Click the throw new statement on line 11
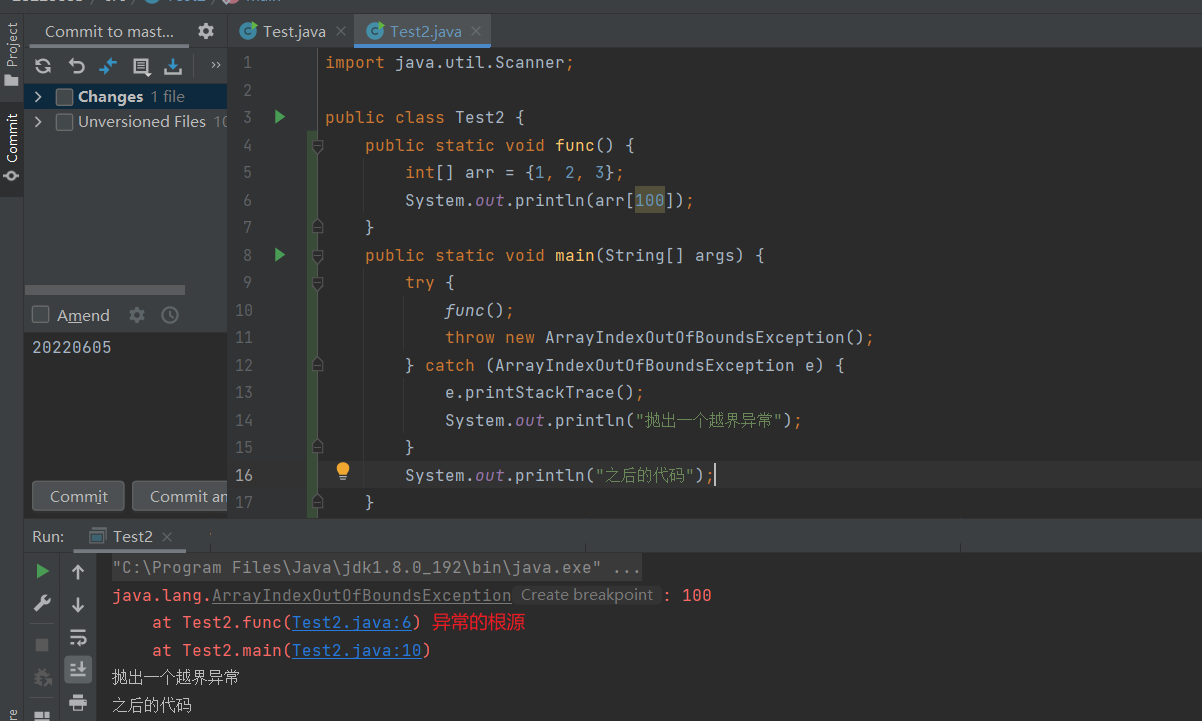 [x=660, y=337]
